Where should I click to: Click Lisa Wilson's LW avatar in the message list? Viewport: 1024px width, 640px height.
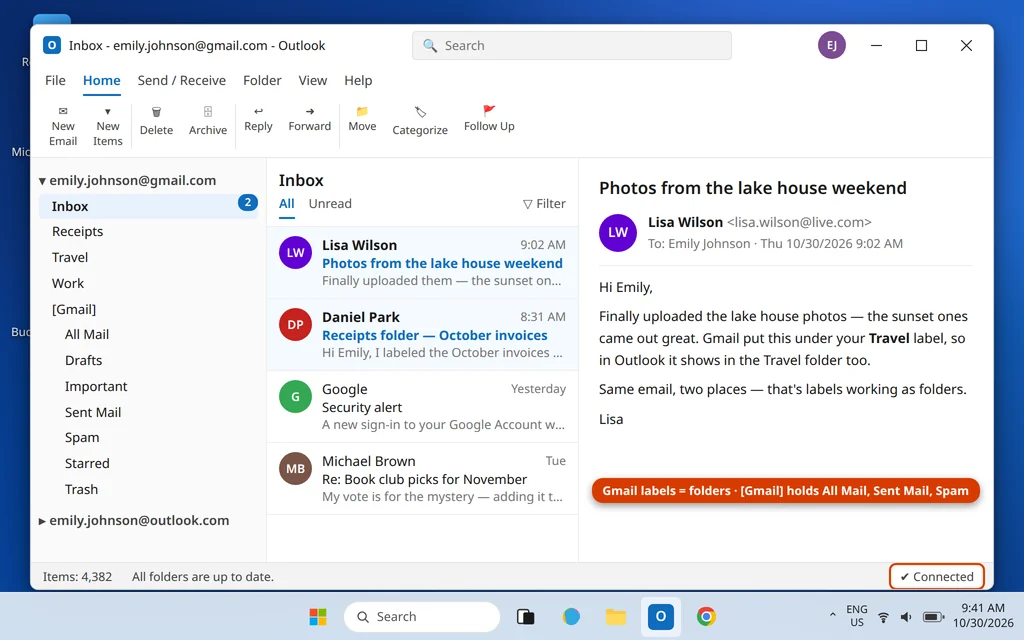click(295, 253)
